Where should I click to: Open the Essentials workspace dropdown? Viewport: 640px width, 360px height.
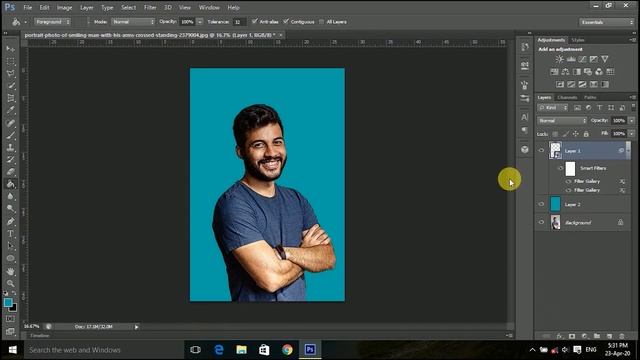coord(606,22)
